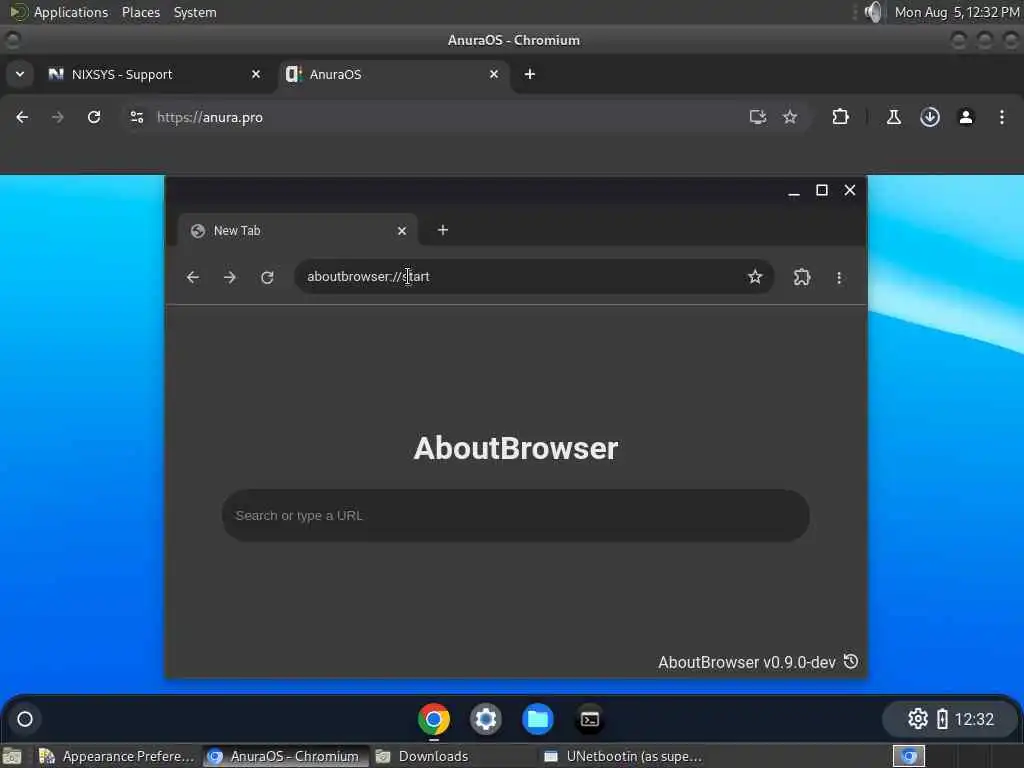Open Chromium downloads icon
Viewport: 1024px width, 768px height.
(x=930, y=118)
